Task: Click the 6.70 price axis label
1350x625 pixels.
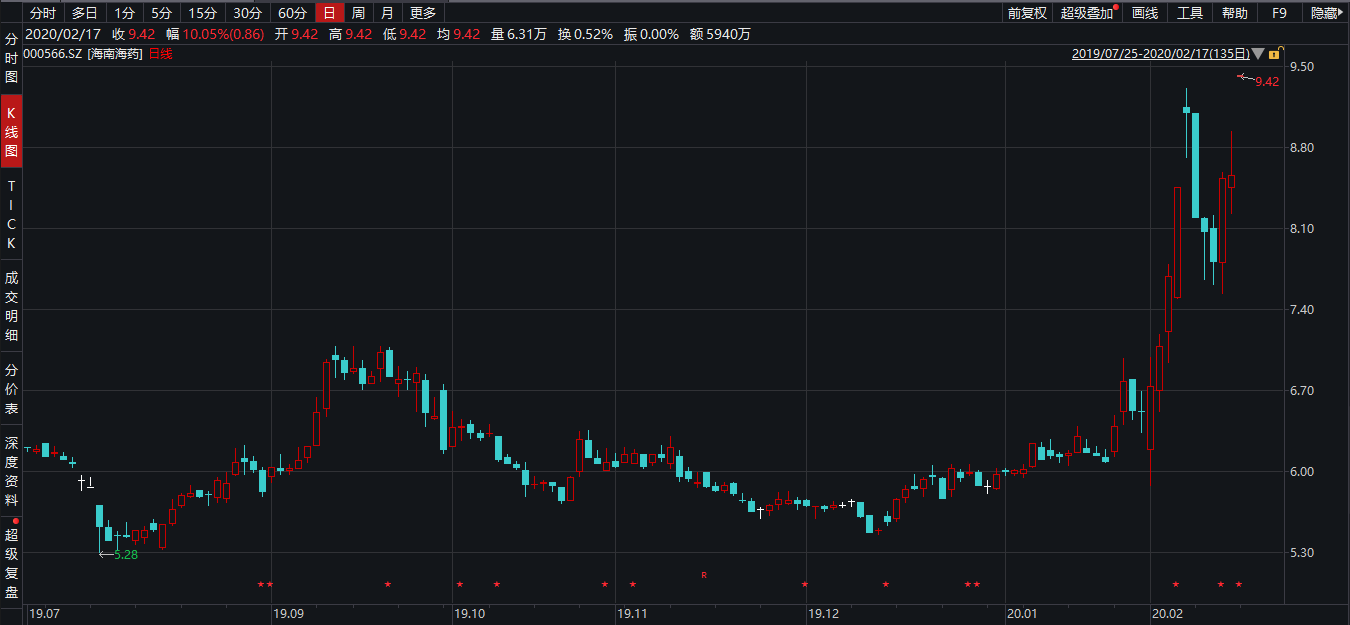Action: pos(1303,391)
